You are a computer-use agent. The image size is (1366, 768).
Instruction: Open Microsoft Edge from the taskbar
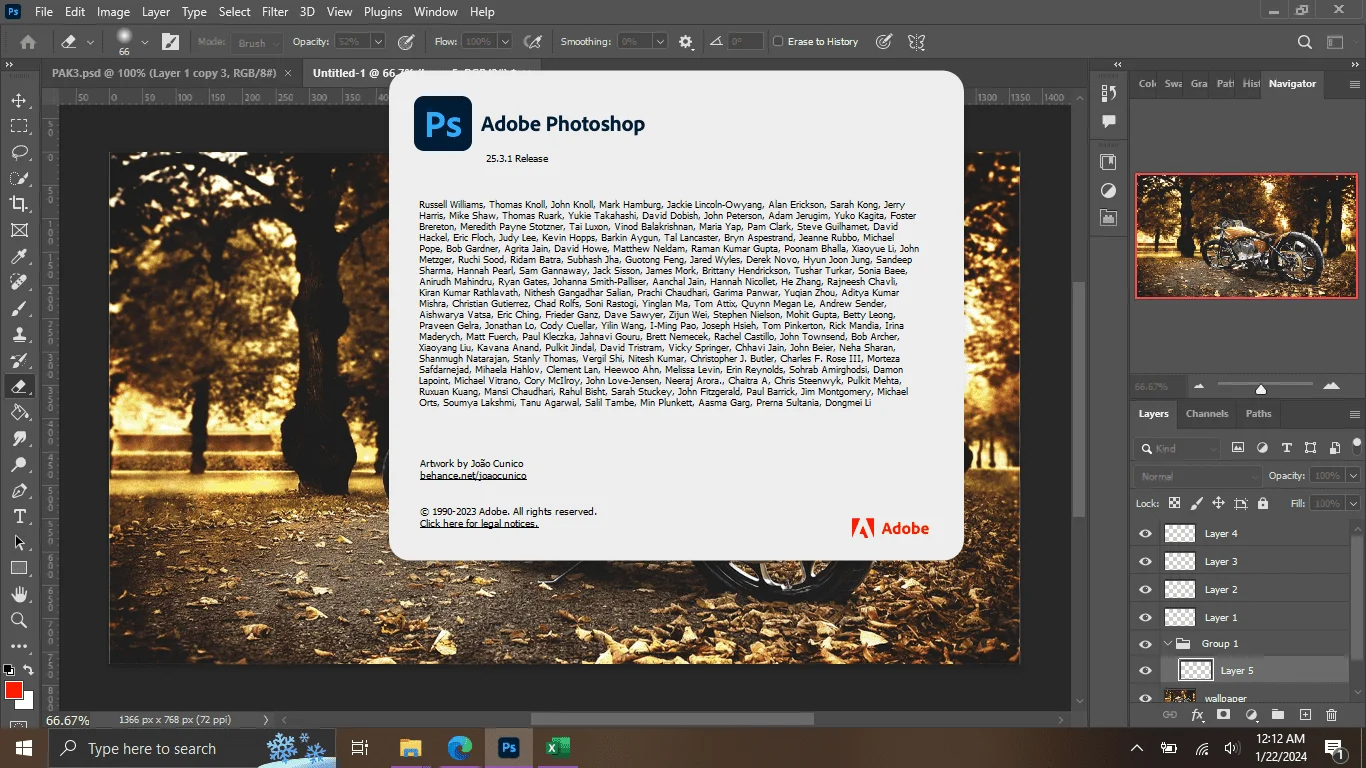[459, 747]
